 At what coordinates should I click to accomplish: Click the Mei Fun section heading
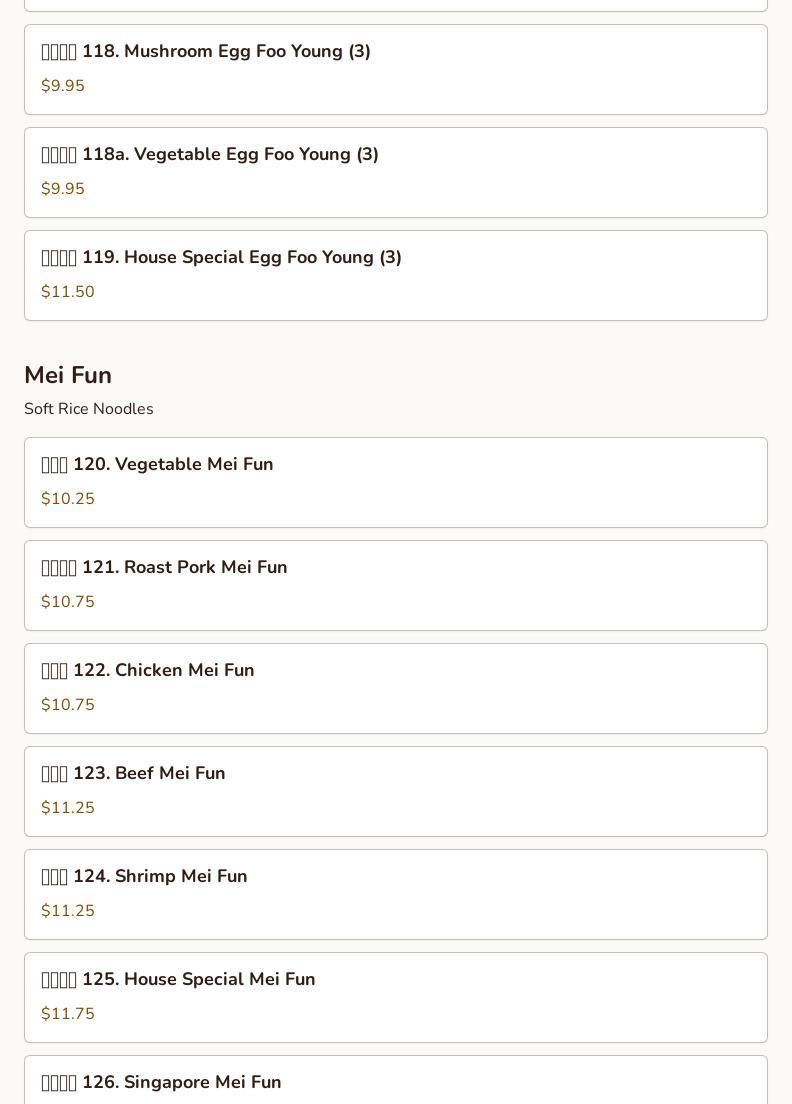[x=68, y=375]
